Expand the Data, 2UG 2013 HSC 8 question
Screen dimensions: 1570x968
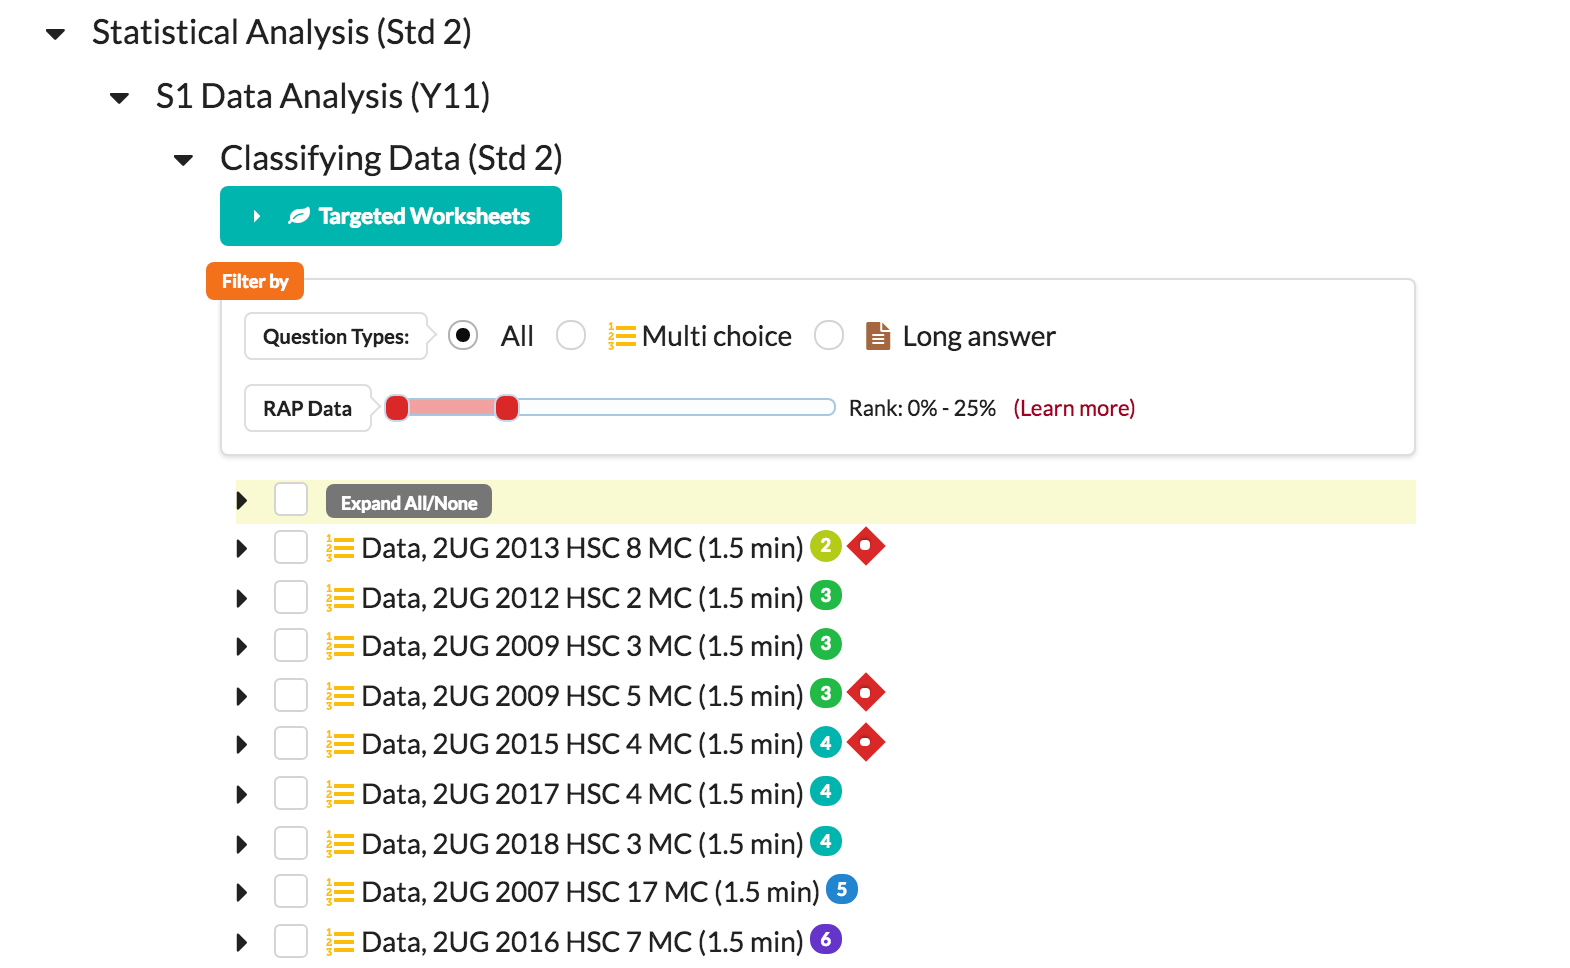pyautogui.click(x=242, y=548)
